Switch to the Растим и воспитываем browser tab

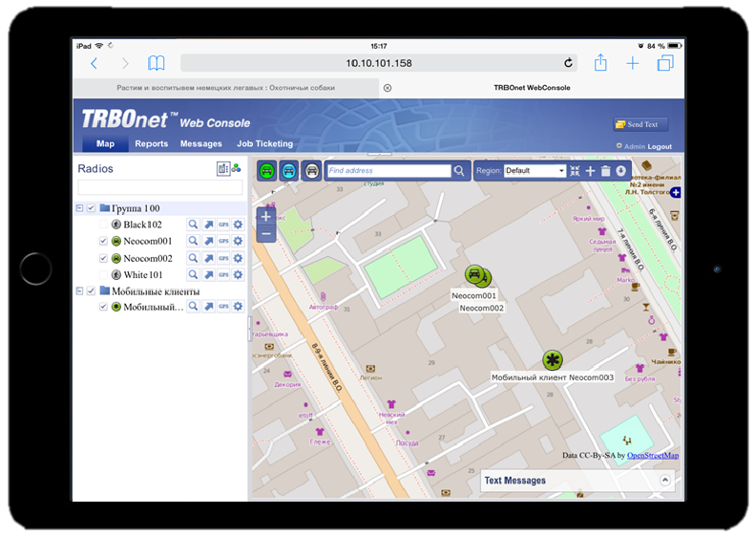(x=225, y=88)
